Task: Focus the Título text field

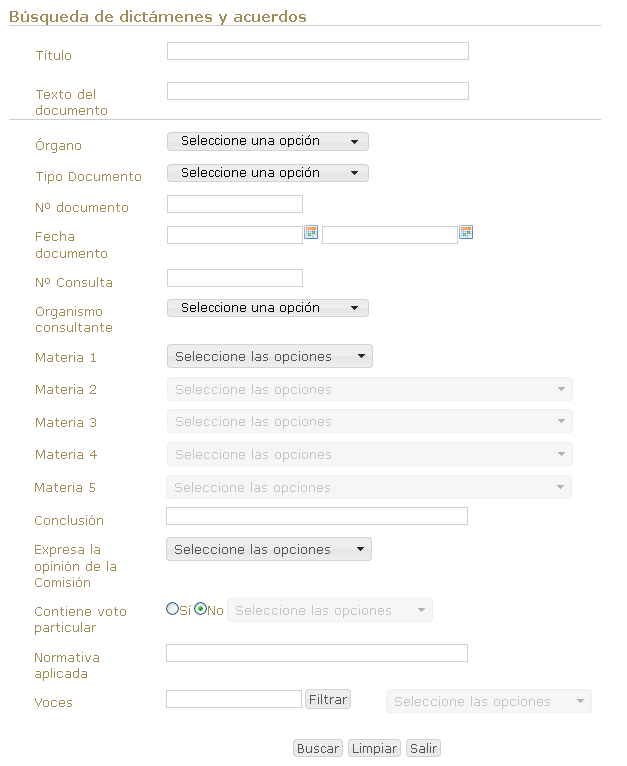Action: pos(318,51)
